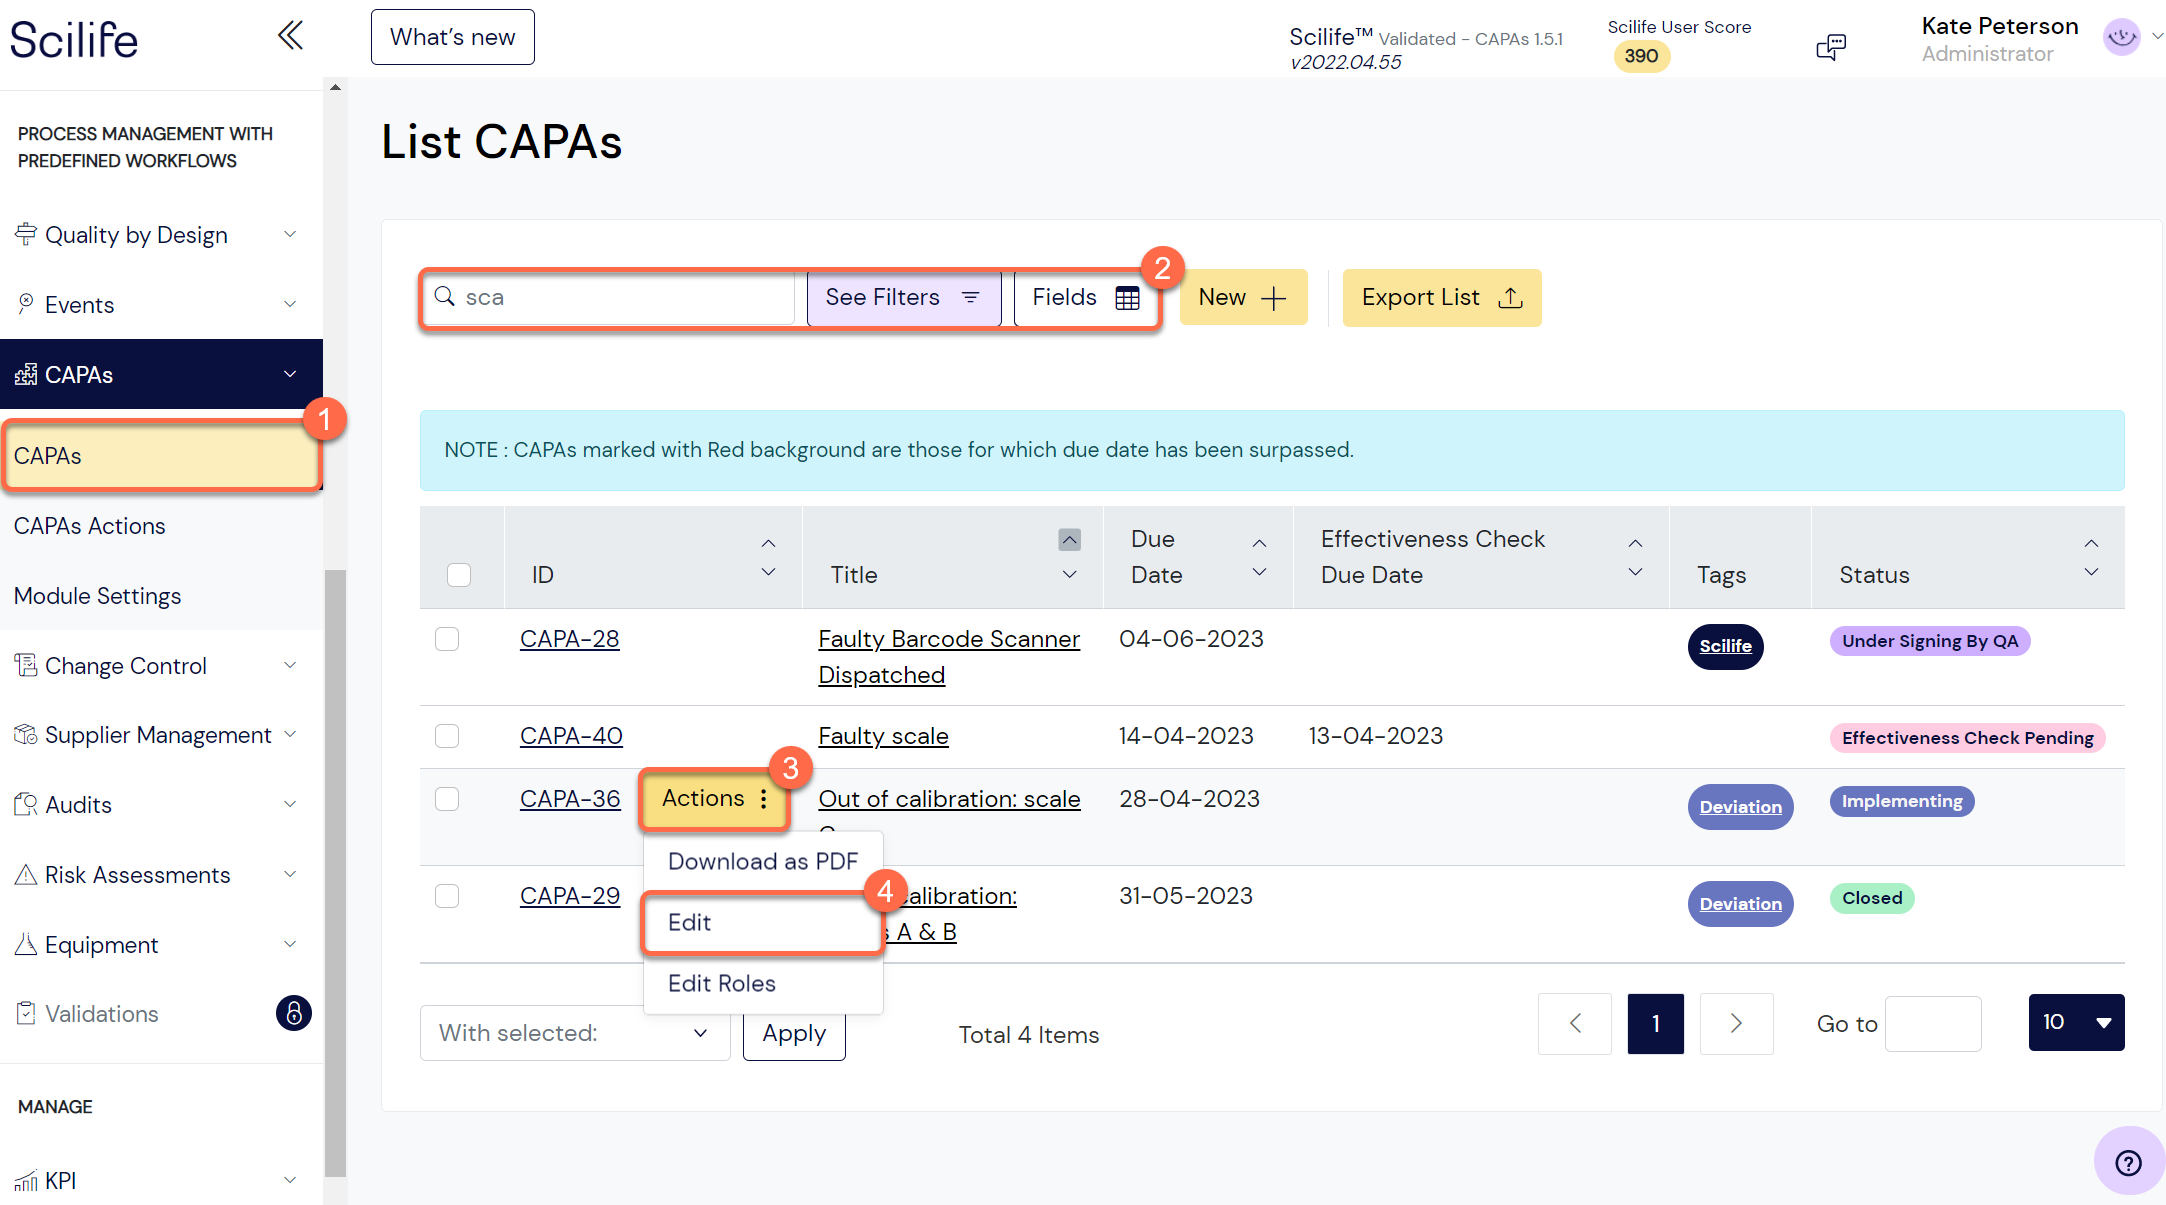
Task: Collapse the sidebar using the double-chevron icon
Action: coord(289,35)
